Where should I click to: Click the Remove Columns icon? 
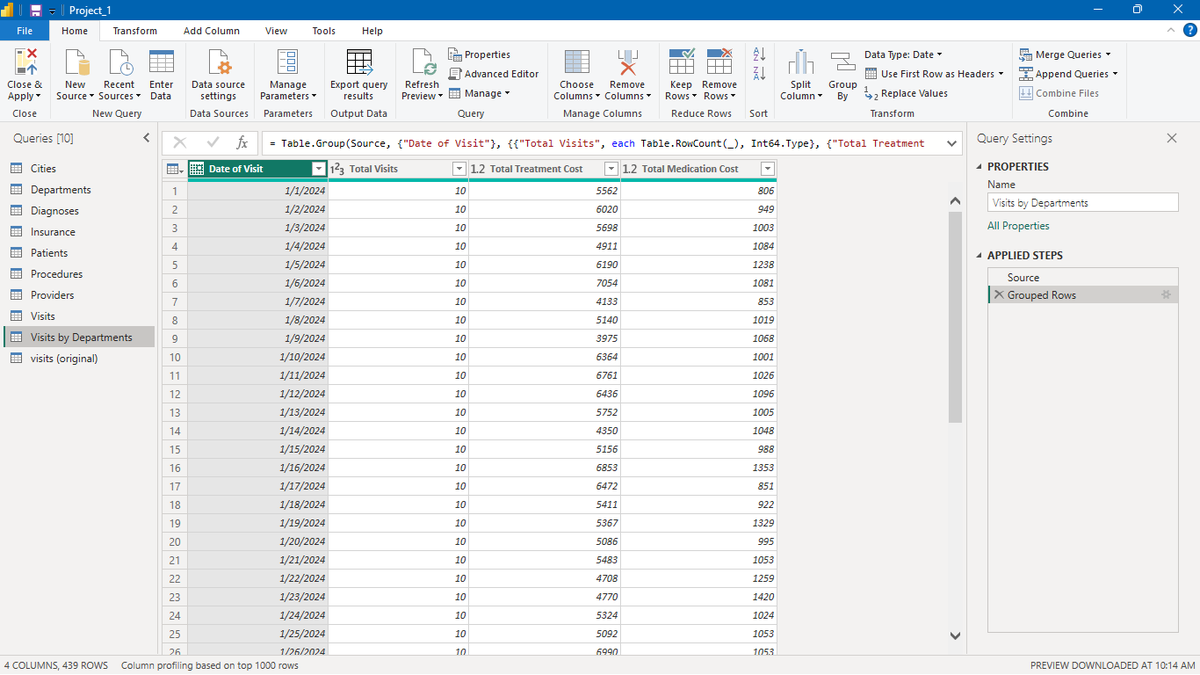[x=627, y=62]
